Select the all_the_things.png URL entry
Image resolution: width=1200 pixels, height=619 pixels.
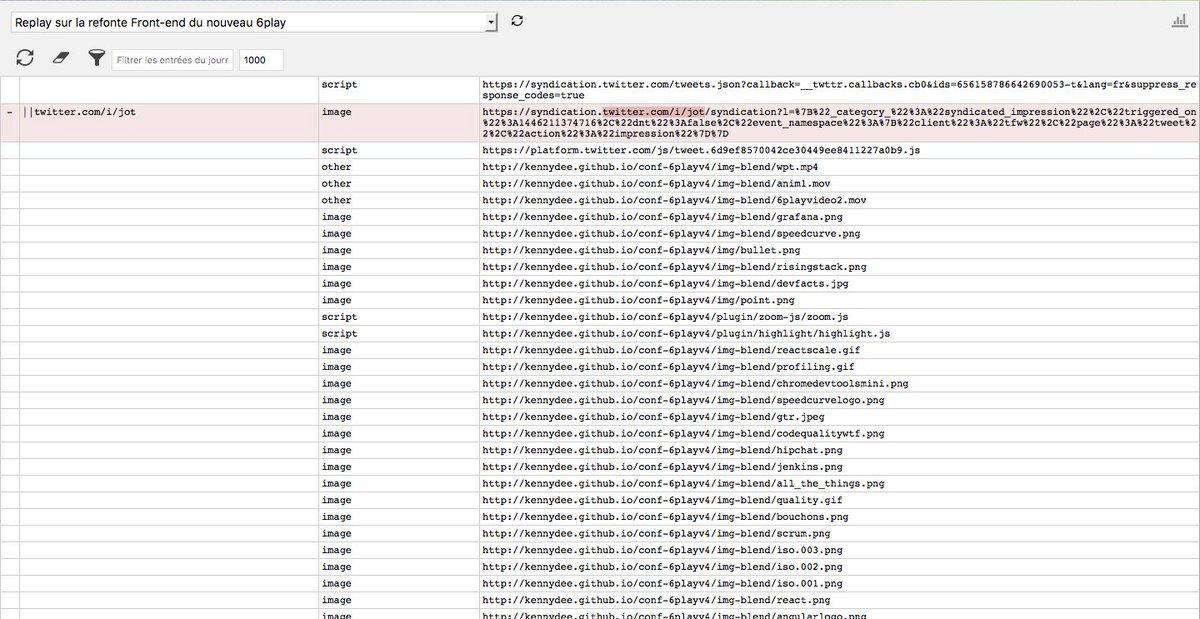click(839, 483)
